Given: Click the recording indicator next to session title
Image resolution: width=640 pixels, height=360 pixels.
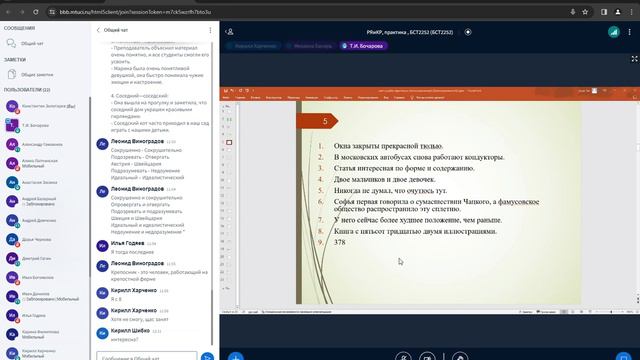Looking at the screenshot, I should point(468,32).
